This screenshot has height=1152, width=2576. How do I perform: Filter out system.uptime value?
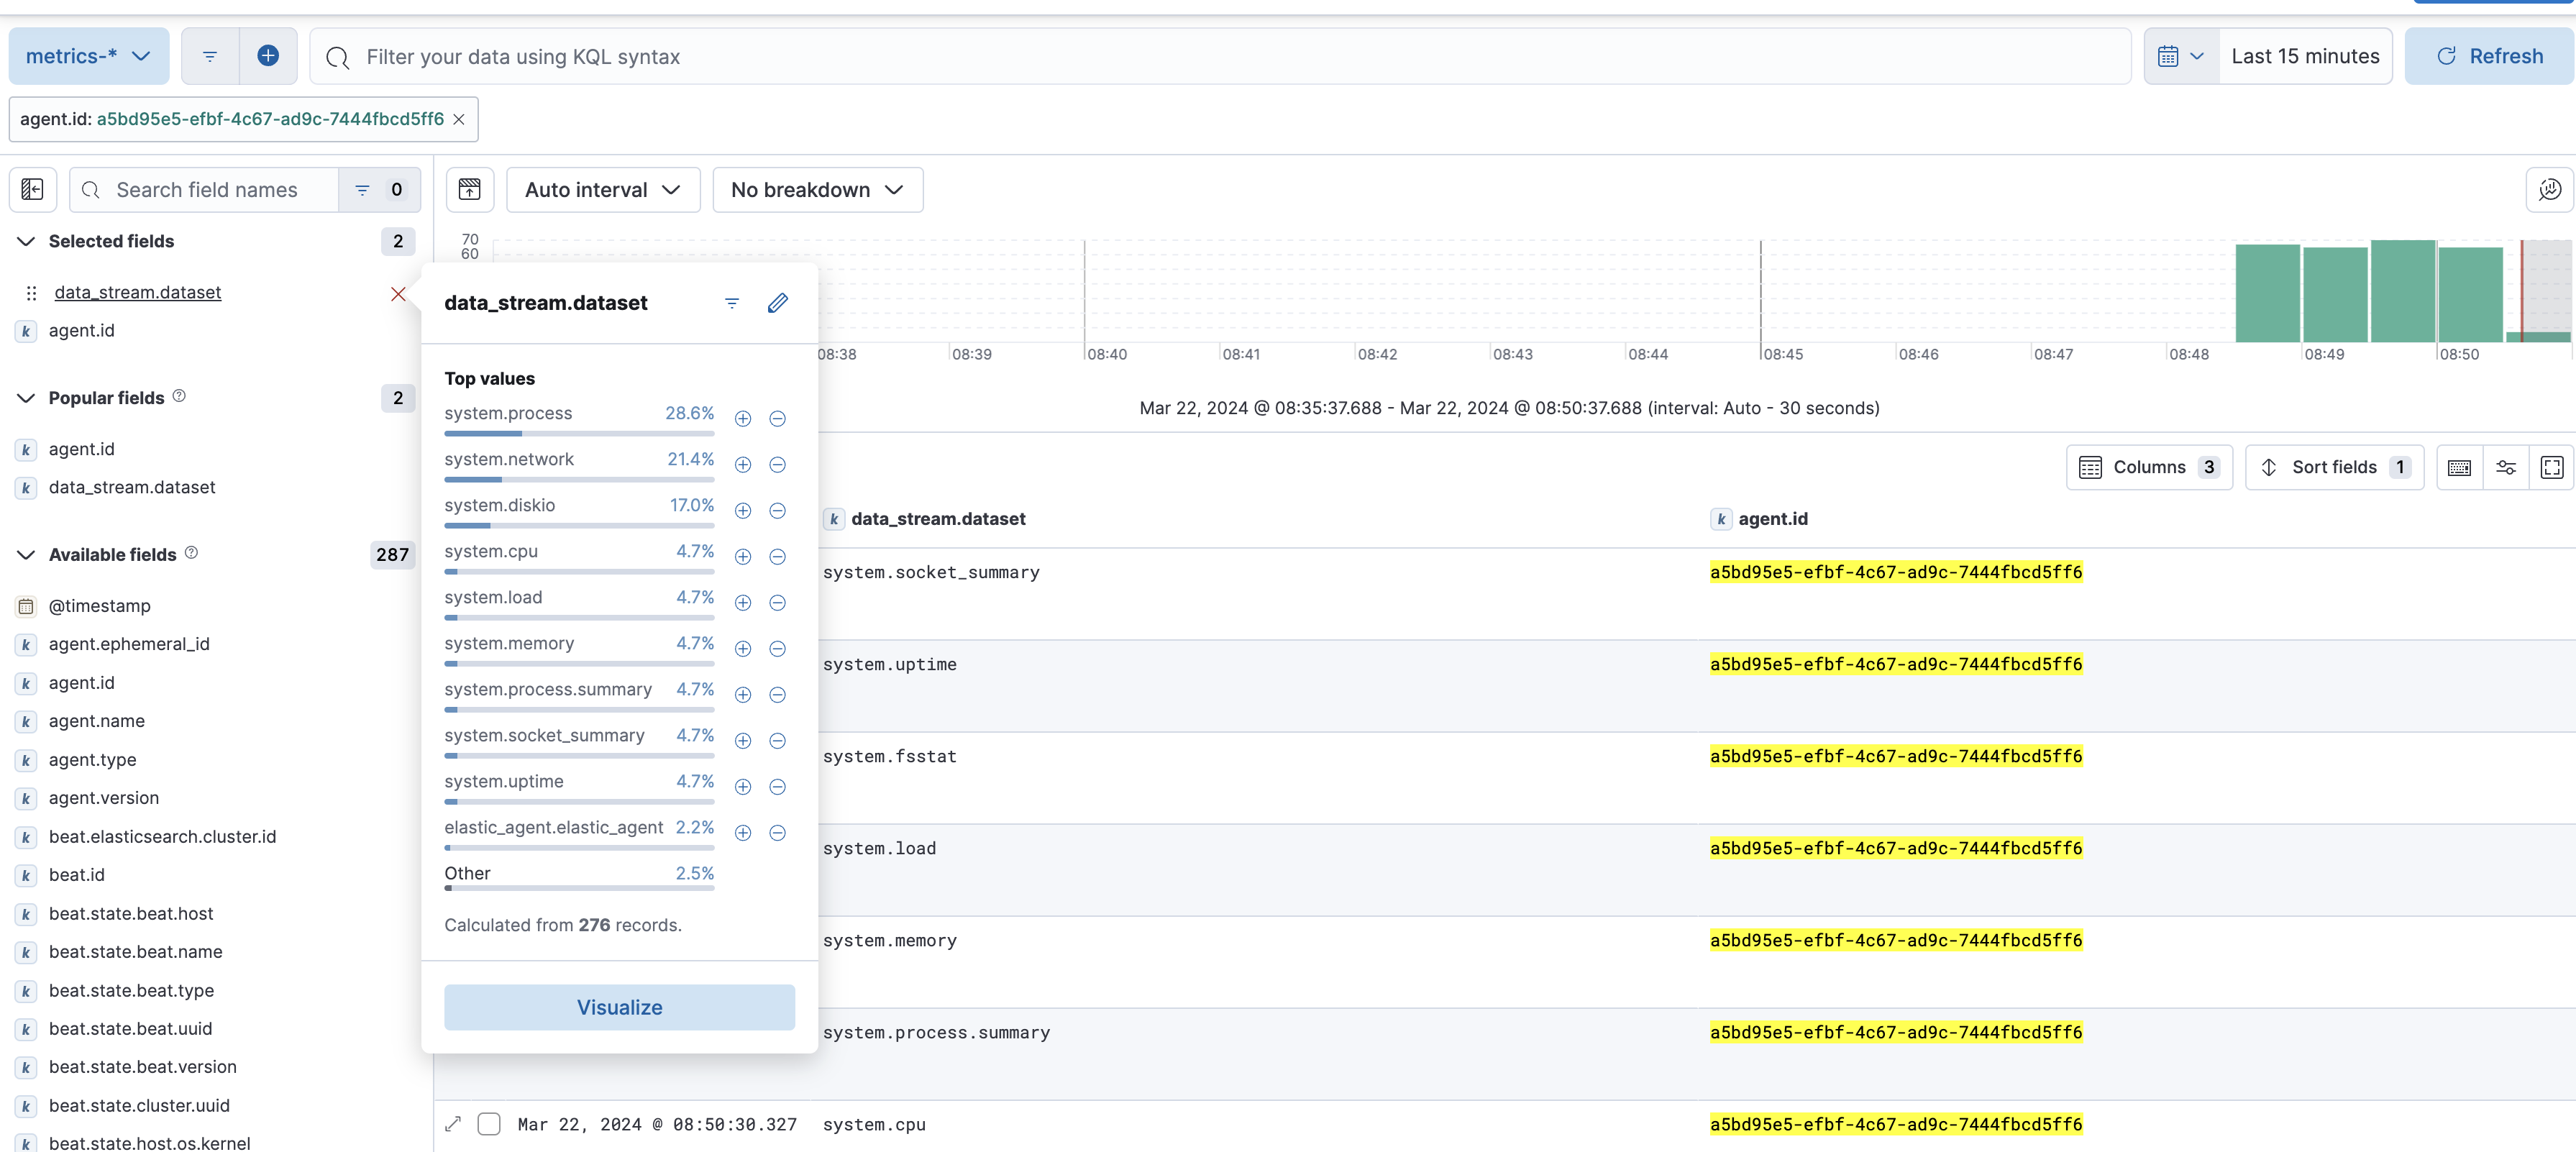tap(777, 787)
